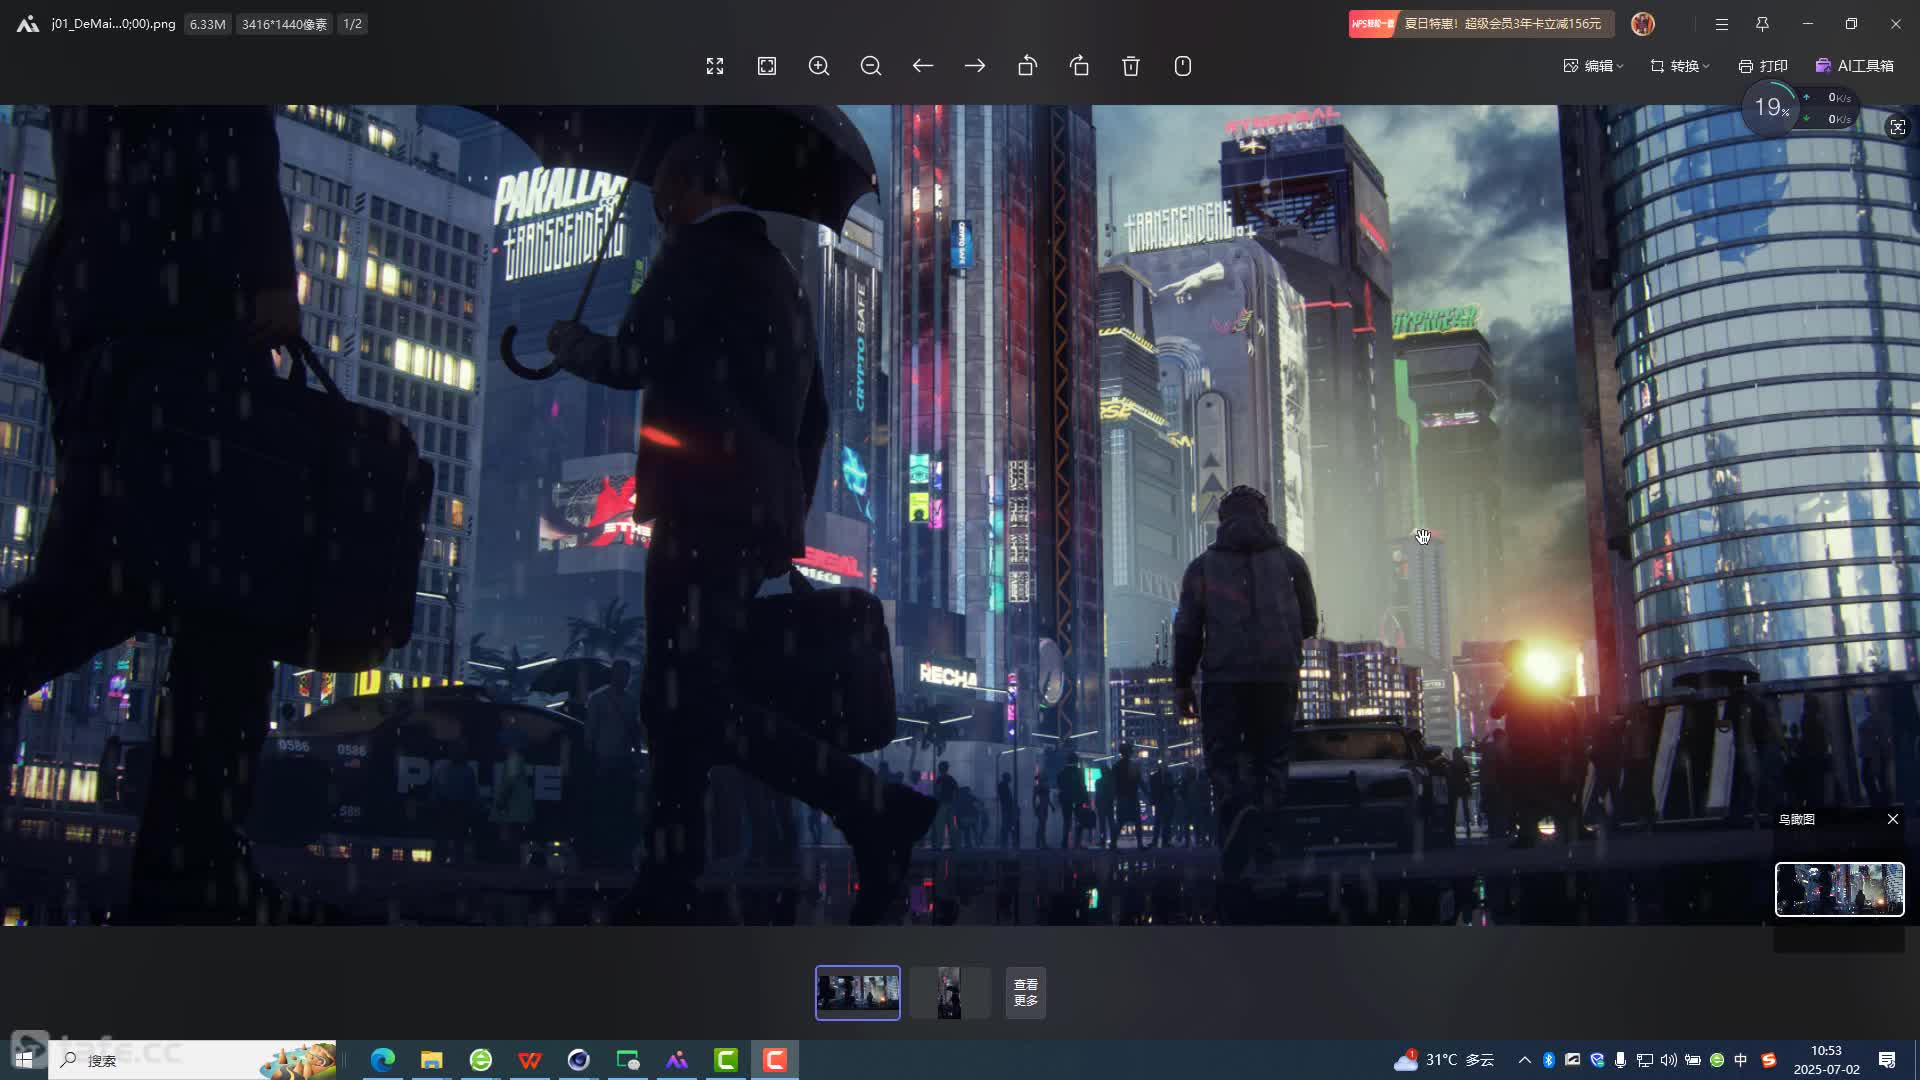
Task: Click the 3416*1440像素 dimensions label
Action: coord(284,24)
